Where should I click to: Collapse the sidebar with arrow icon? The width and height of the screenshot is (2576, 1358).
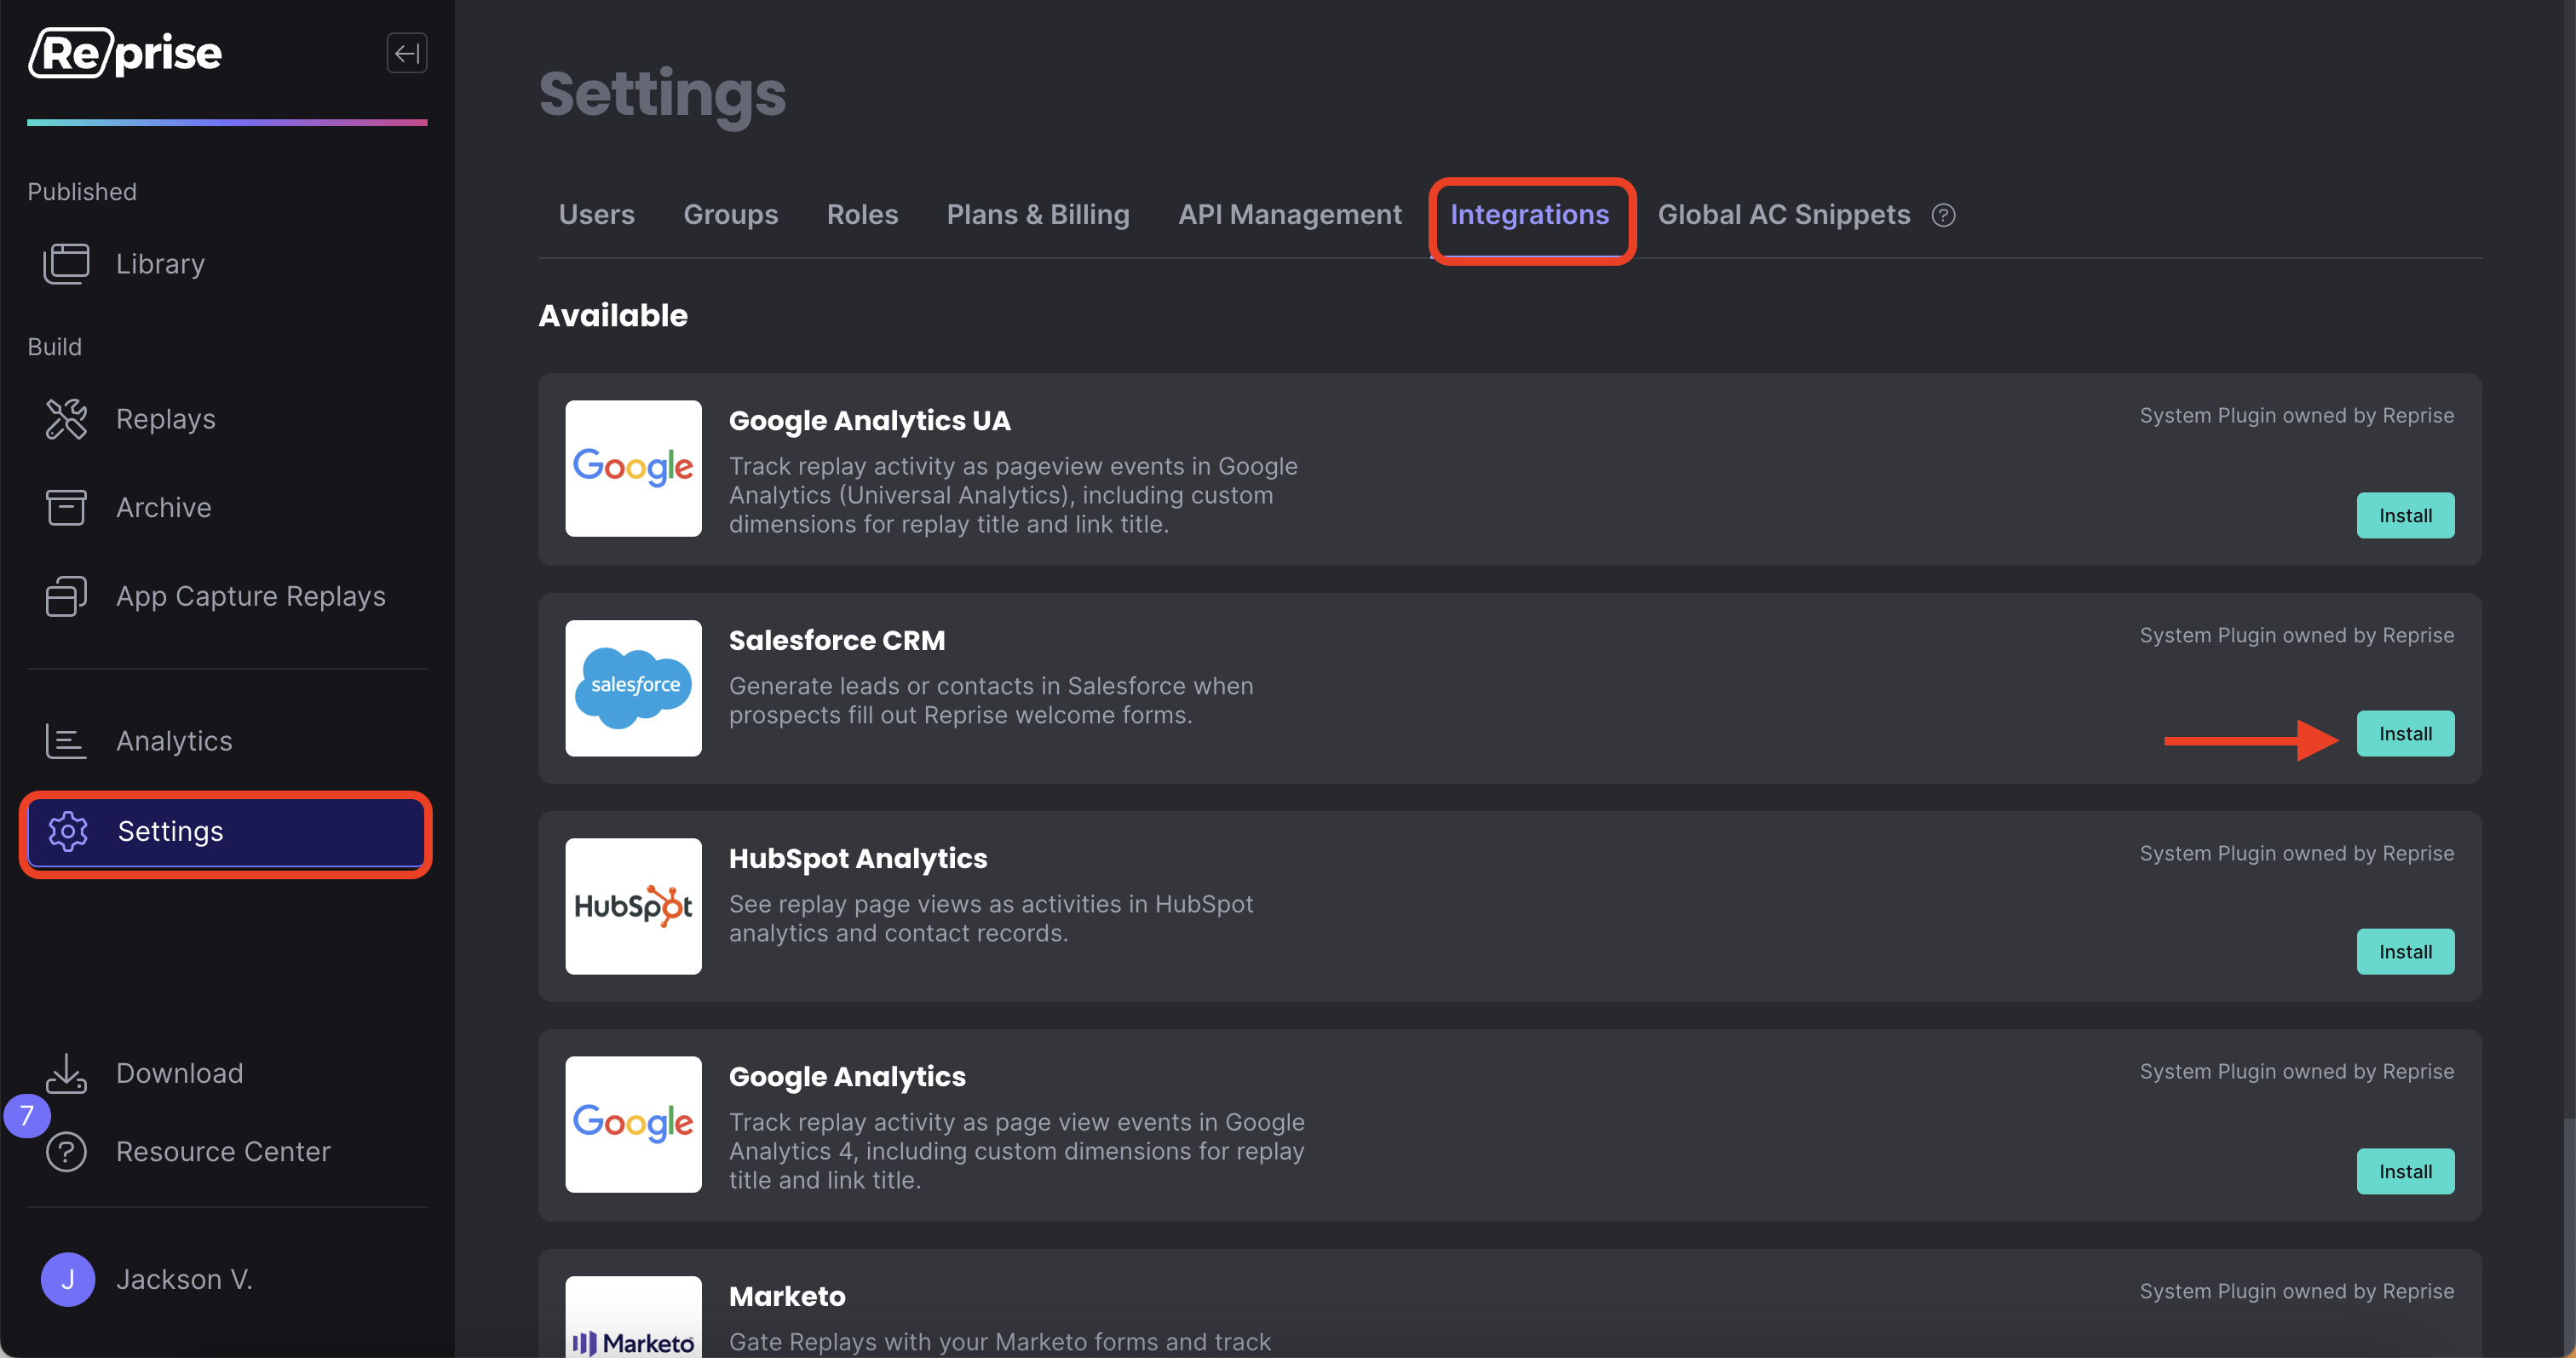407,53
